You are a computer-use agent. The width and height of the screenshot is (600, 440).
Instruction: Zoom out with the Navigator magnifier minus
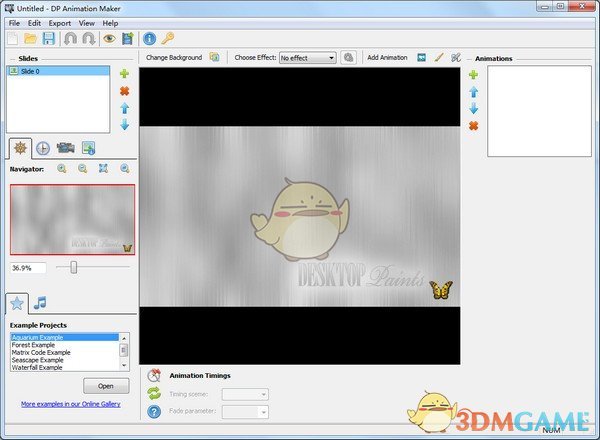pos(82,168)
